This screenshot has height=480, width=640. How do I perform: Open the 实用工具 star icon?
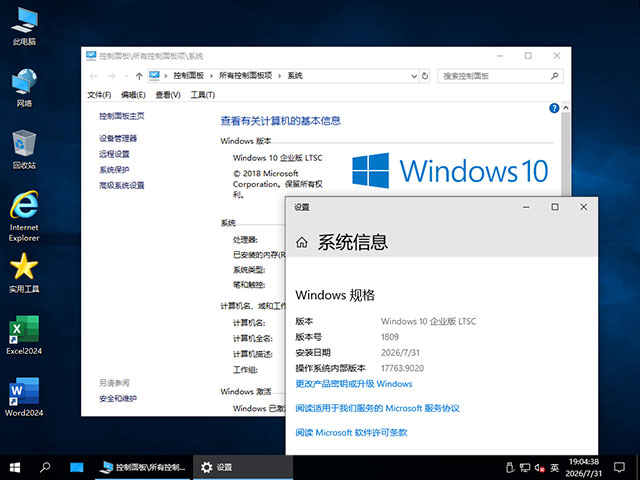(24, 273)
